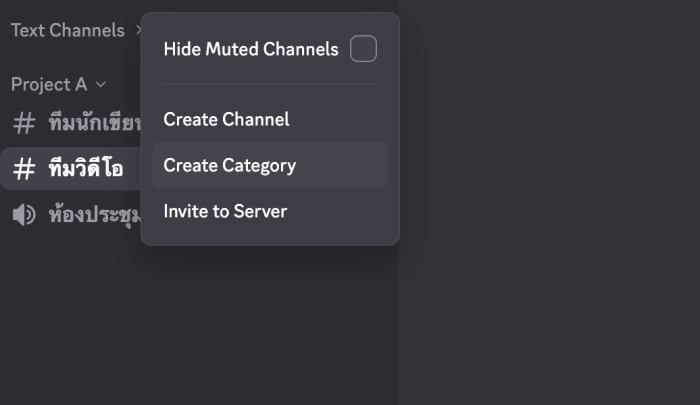Click blank sidebar area directly beneath the context menu
This screenshot has width=700, height=405.
click(x=270, y=320)
